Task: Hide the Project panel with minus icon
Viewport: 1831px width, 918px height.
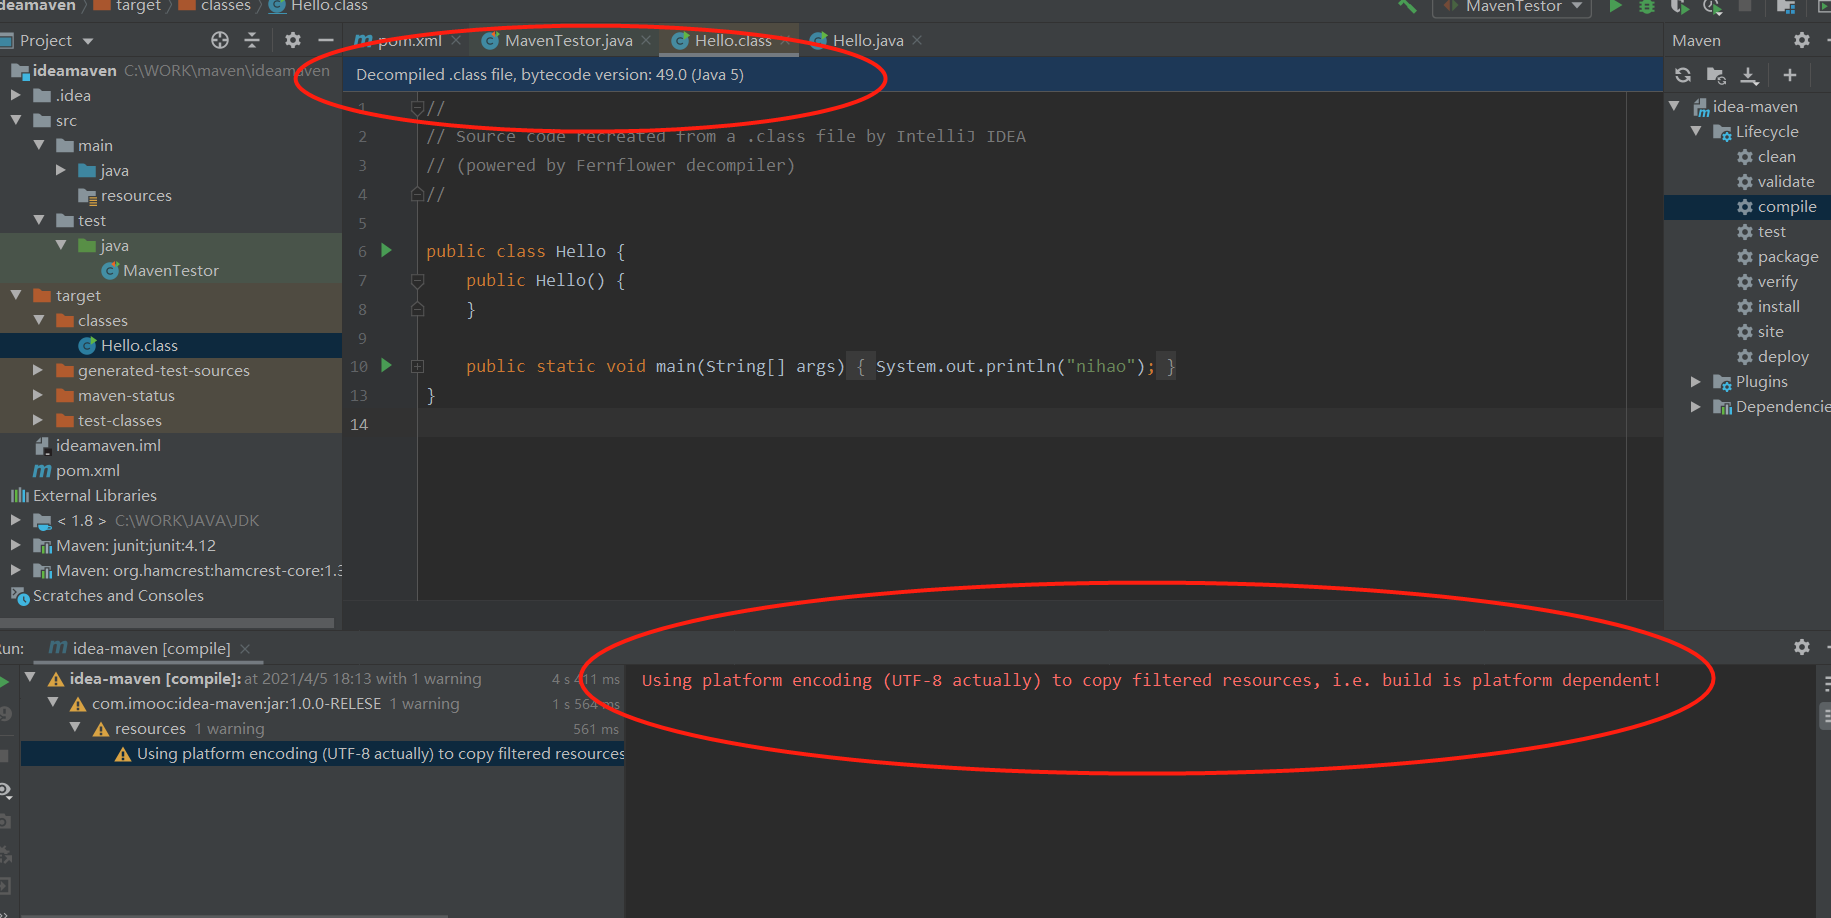Action: [326, 40]
